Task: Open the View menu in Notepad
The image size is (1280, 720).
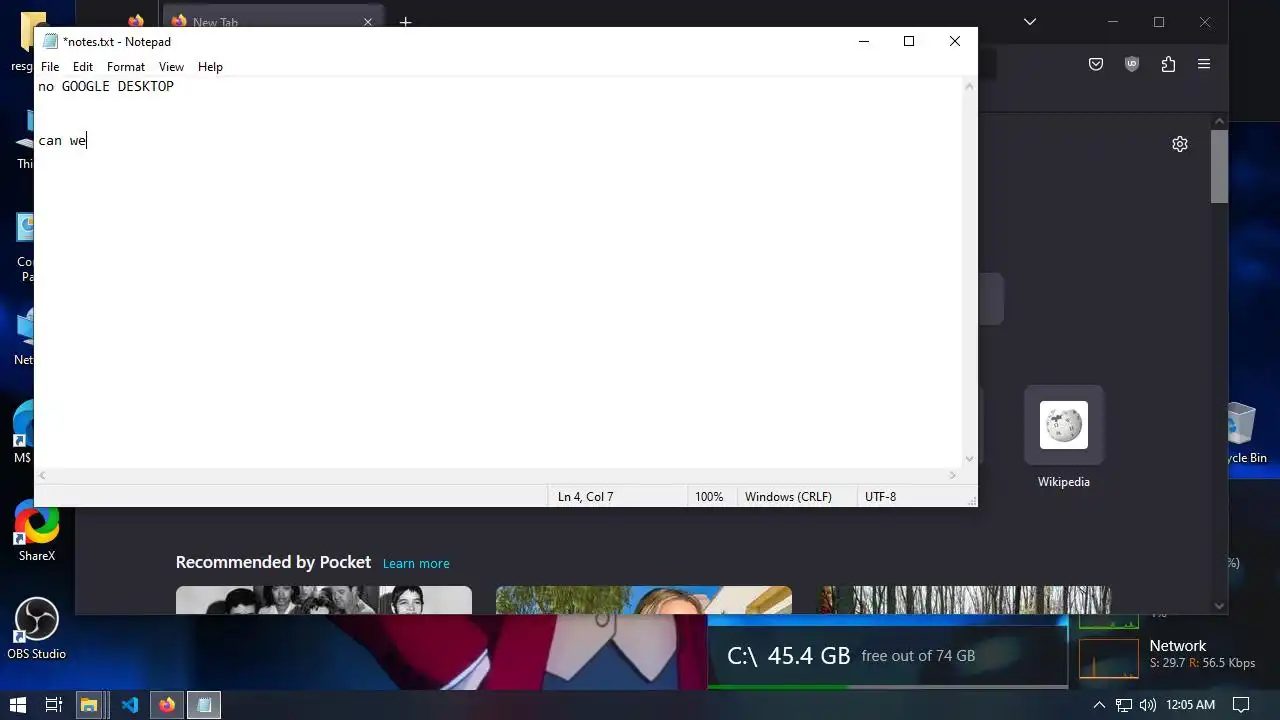Action: coord(171,67)
